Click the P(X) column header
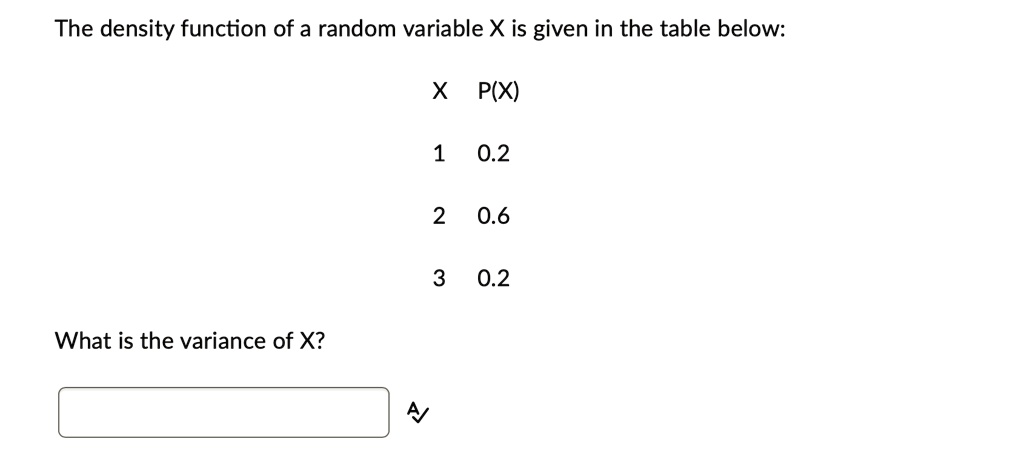Screen dimensions: 1024x450 click(x=499, y=92)
